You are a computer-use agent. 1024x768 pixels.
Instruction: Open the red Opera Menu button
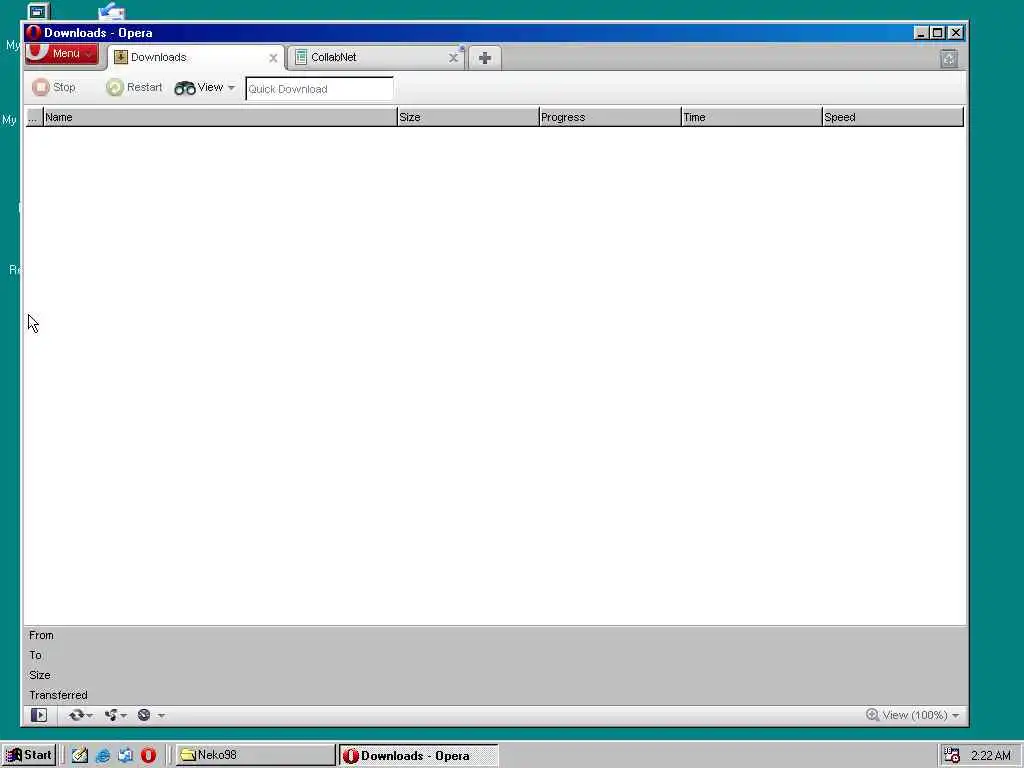tap(62, 54)
